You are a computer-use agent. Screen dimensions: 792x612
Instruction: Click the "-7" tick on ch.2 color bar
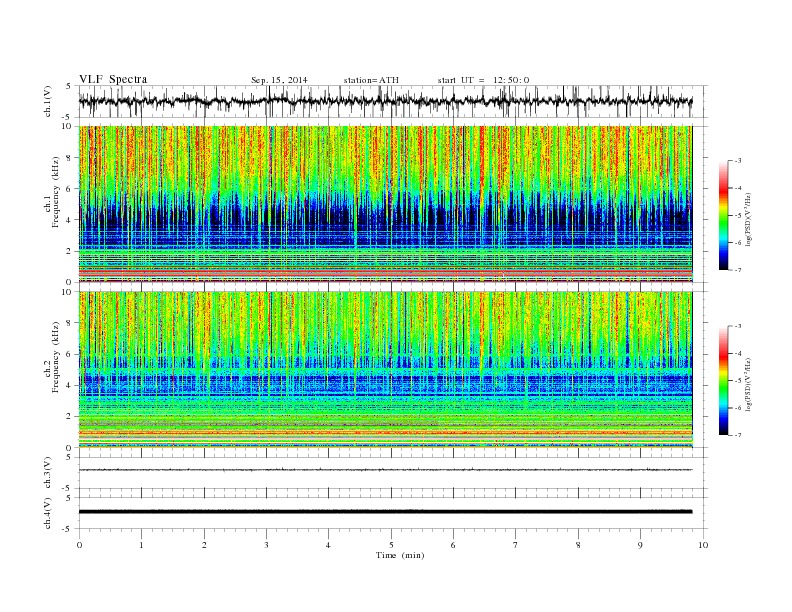click(737, 435)
